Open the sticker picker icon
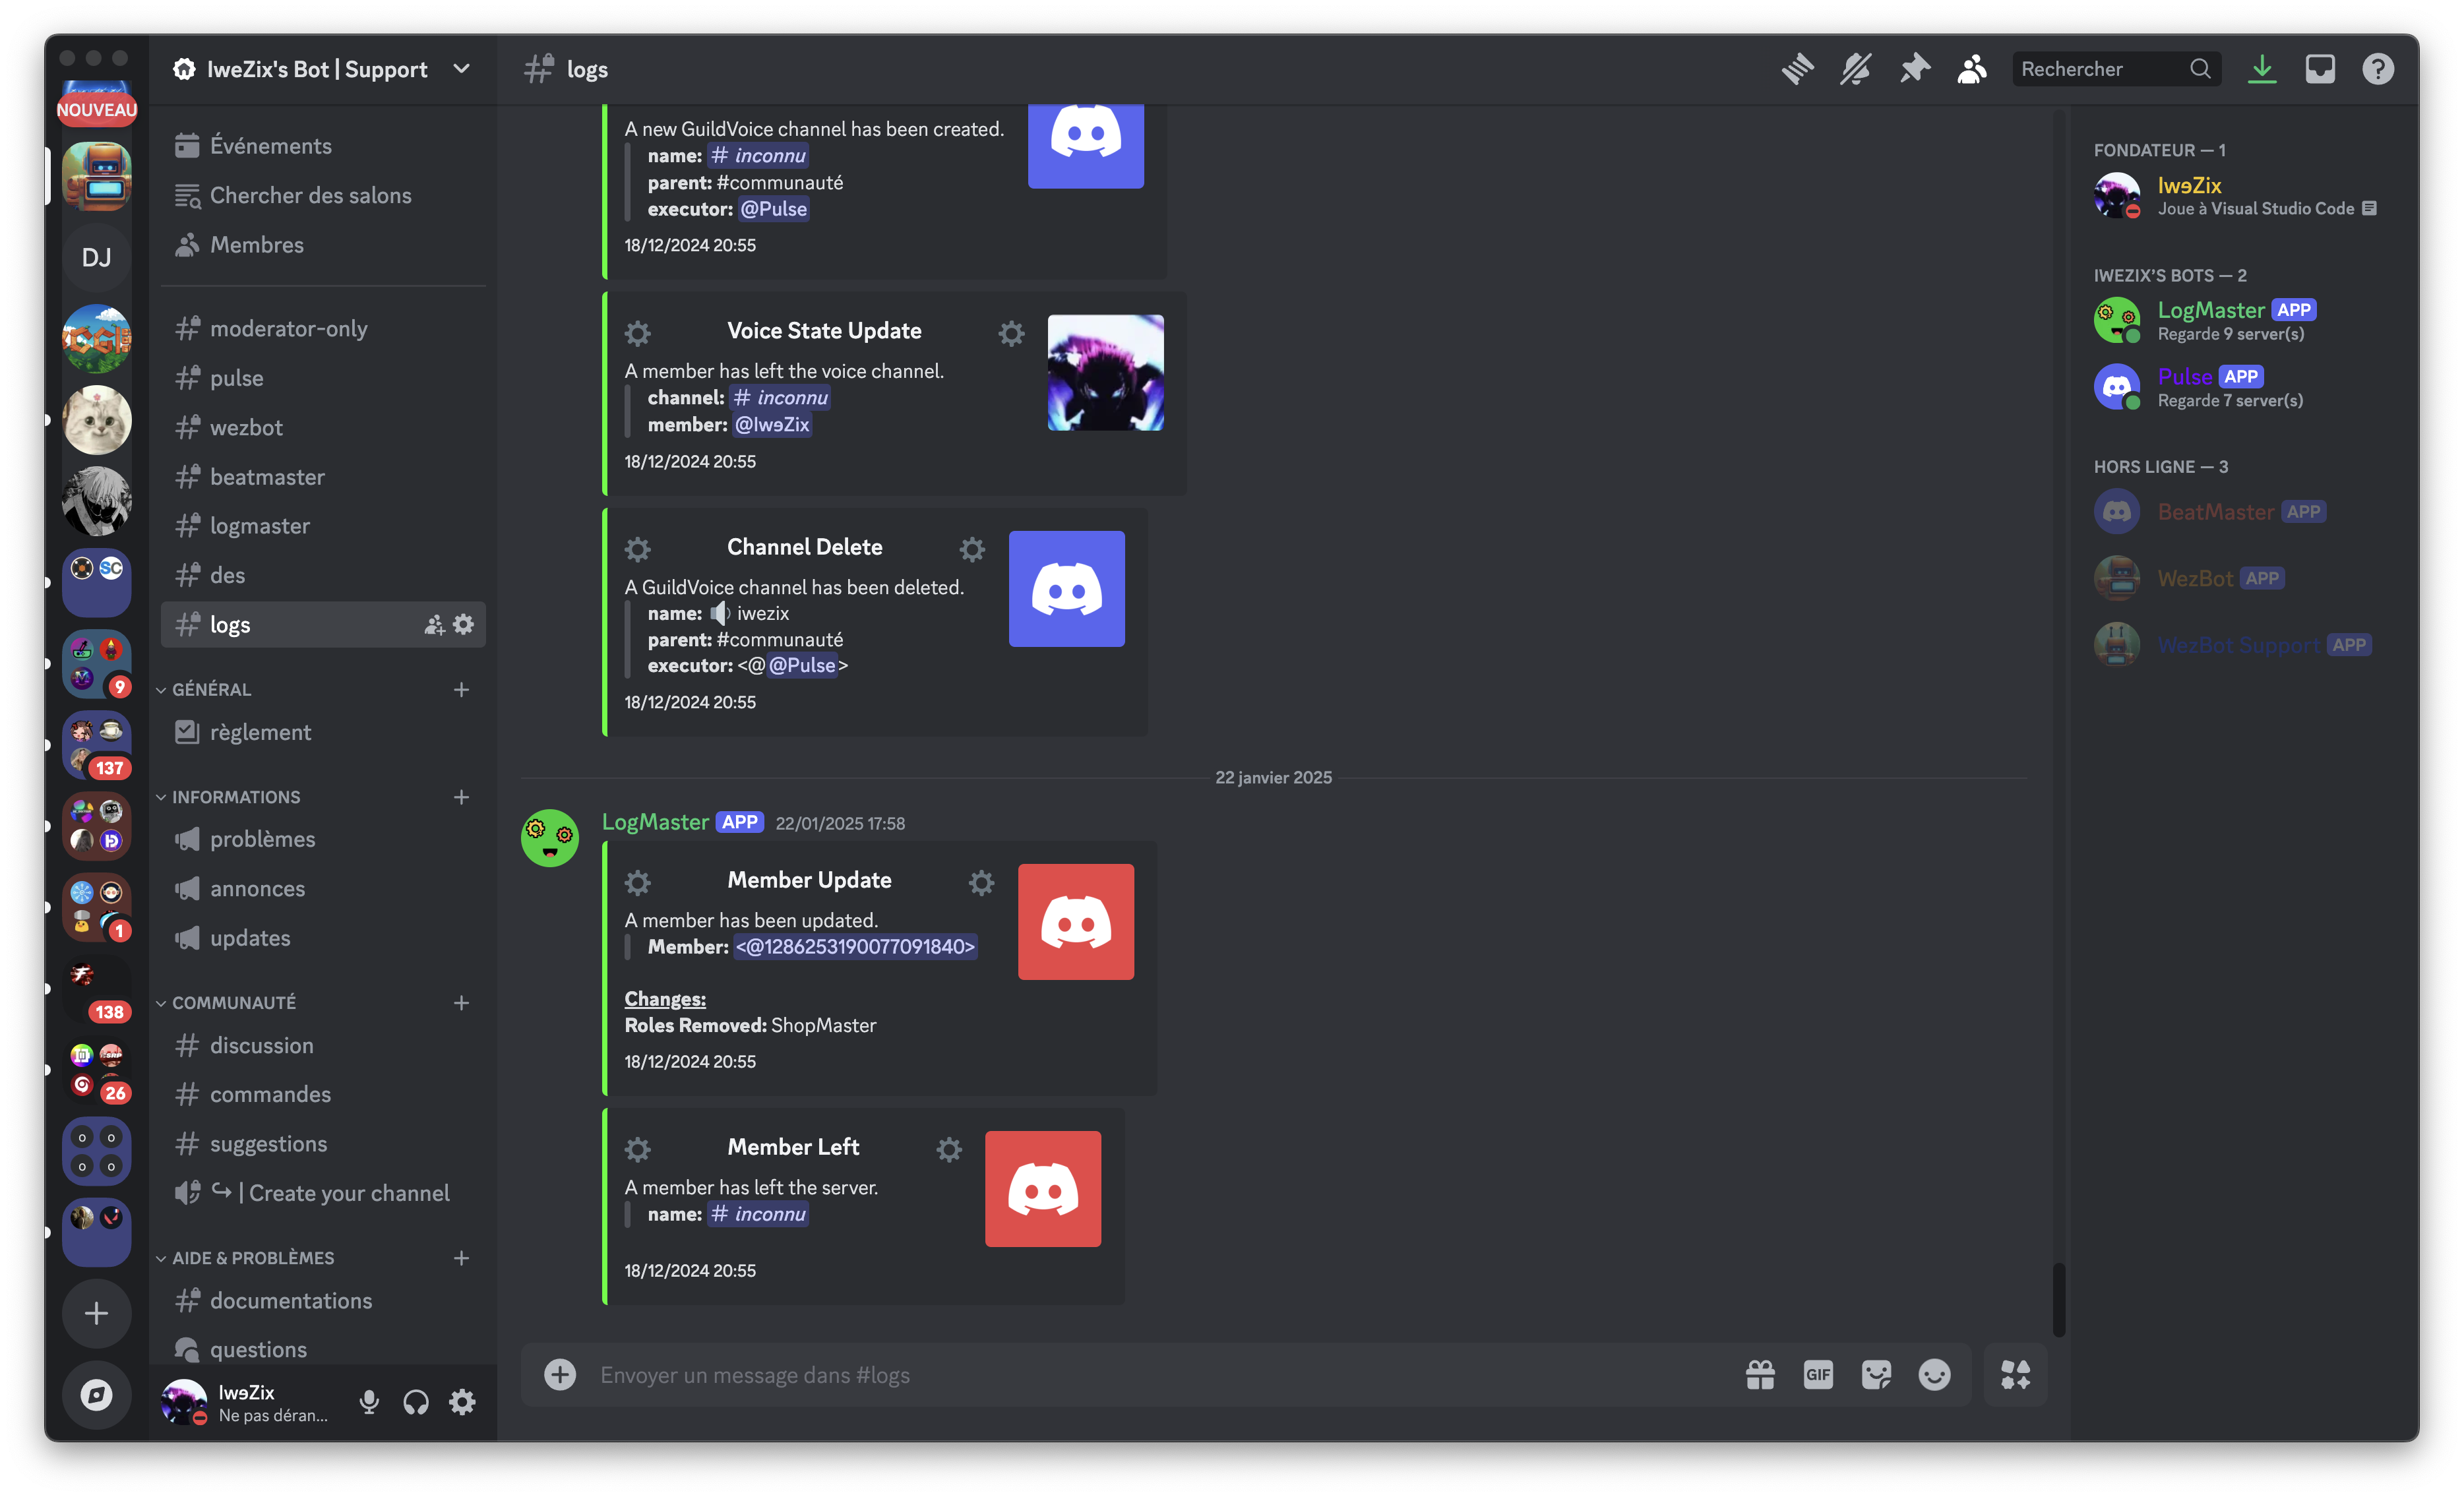Screen dimensions: 2464x1497 click(1876, 1375)
